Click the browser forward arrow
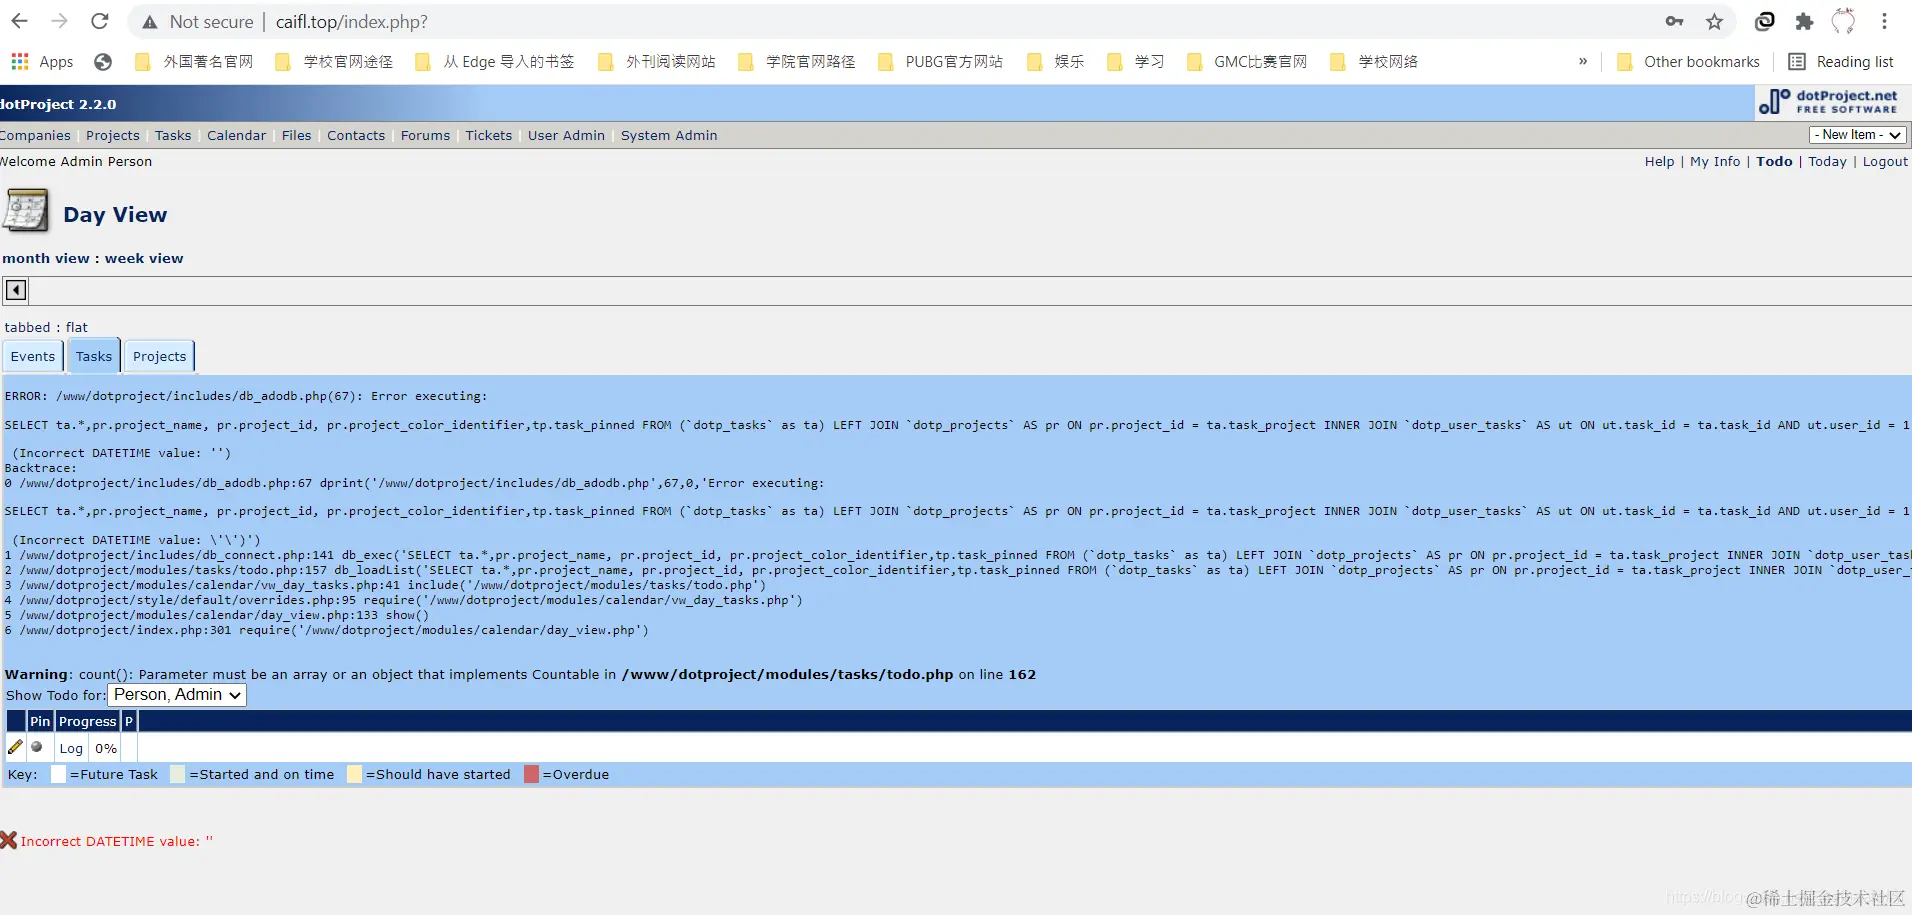 (x=60, y=21)
